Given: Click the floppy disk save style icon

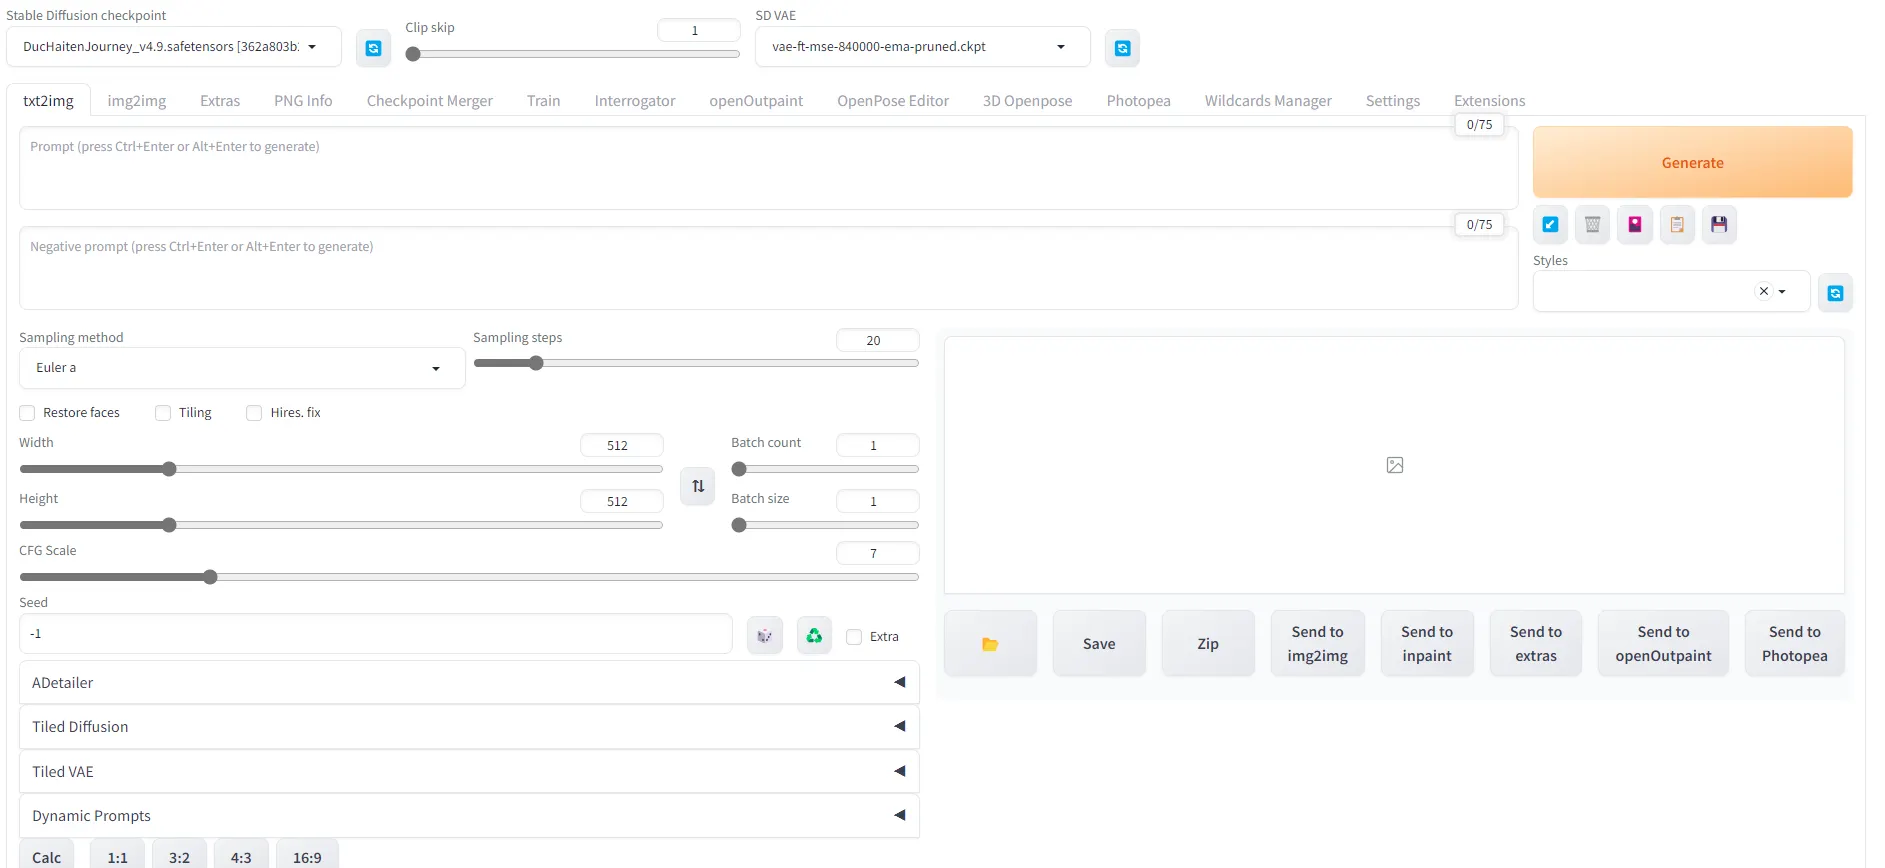Looking at the screenshot, I should (x=1718, y=225).
